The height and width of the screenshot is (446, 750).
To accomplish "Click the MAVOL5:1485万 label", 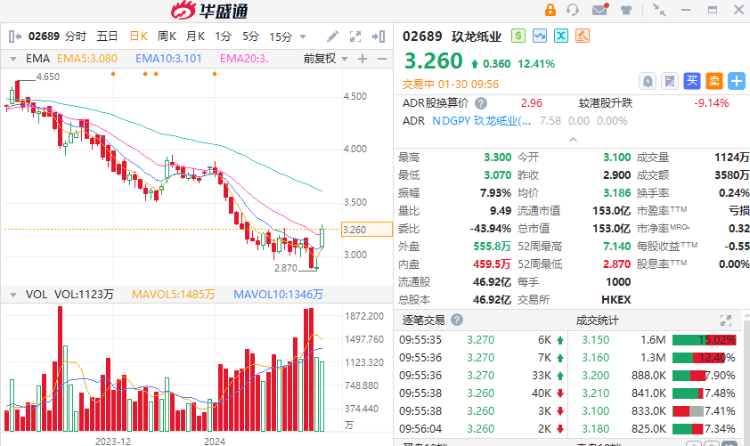I will point(173,294).
